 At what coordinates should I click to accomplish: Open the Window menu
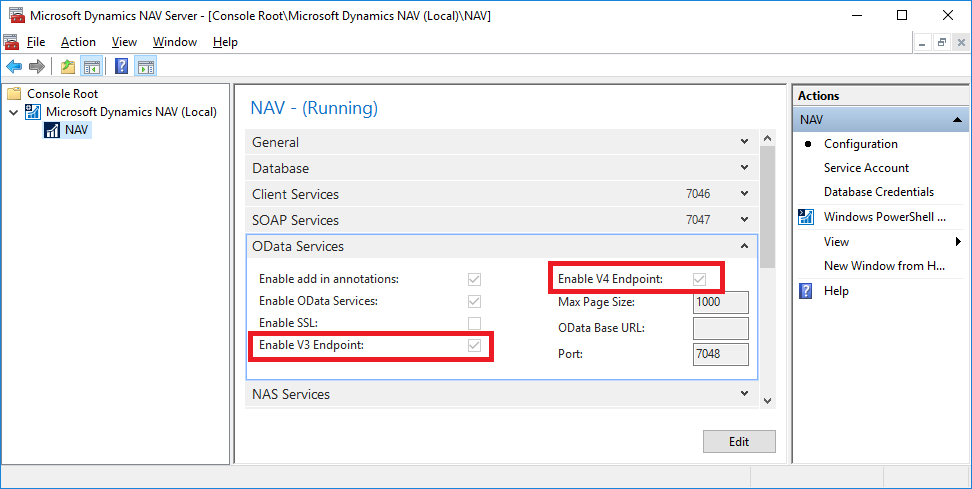[175, 42]
